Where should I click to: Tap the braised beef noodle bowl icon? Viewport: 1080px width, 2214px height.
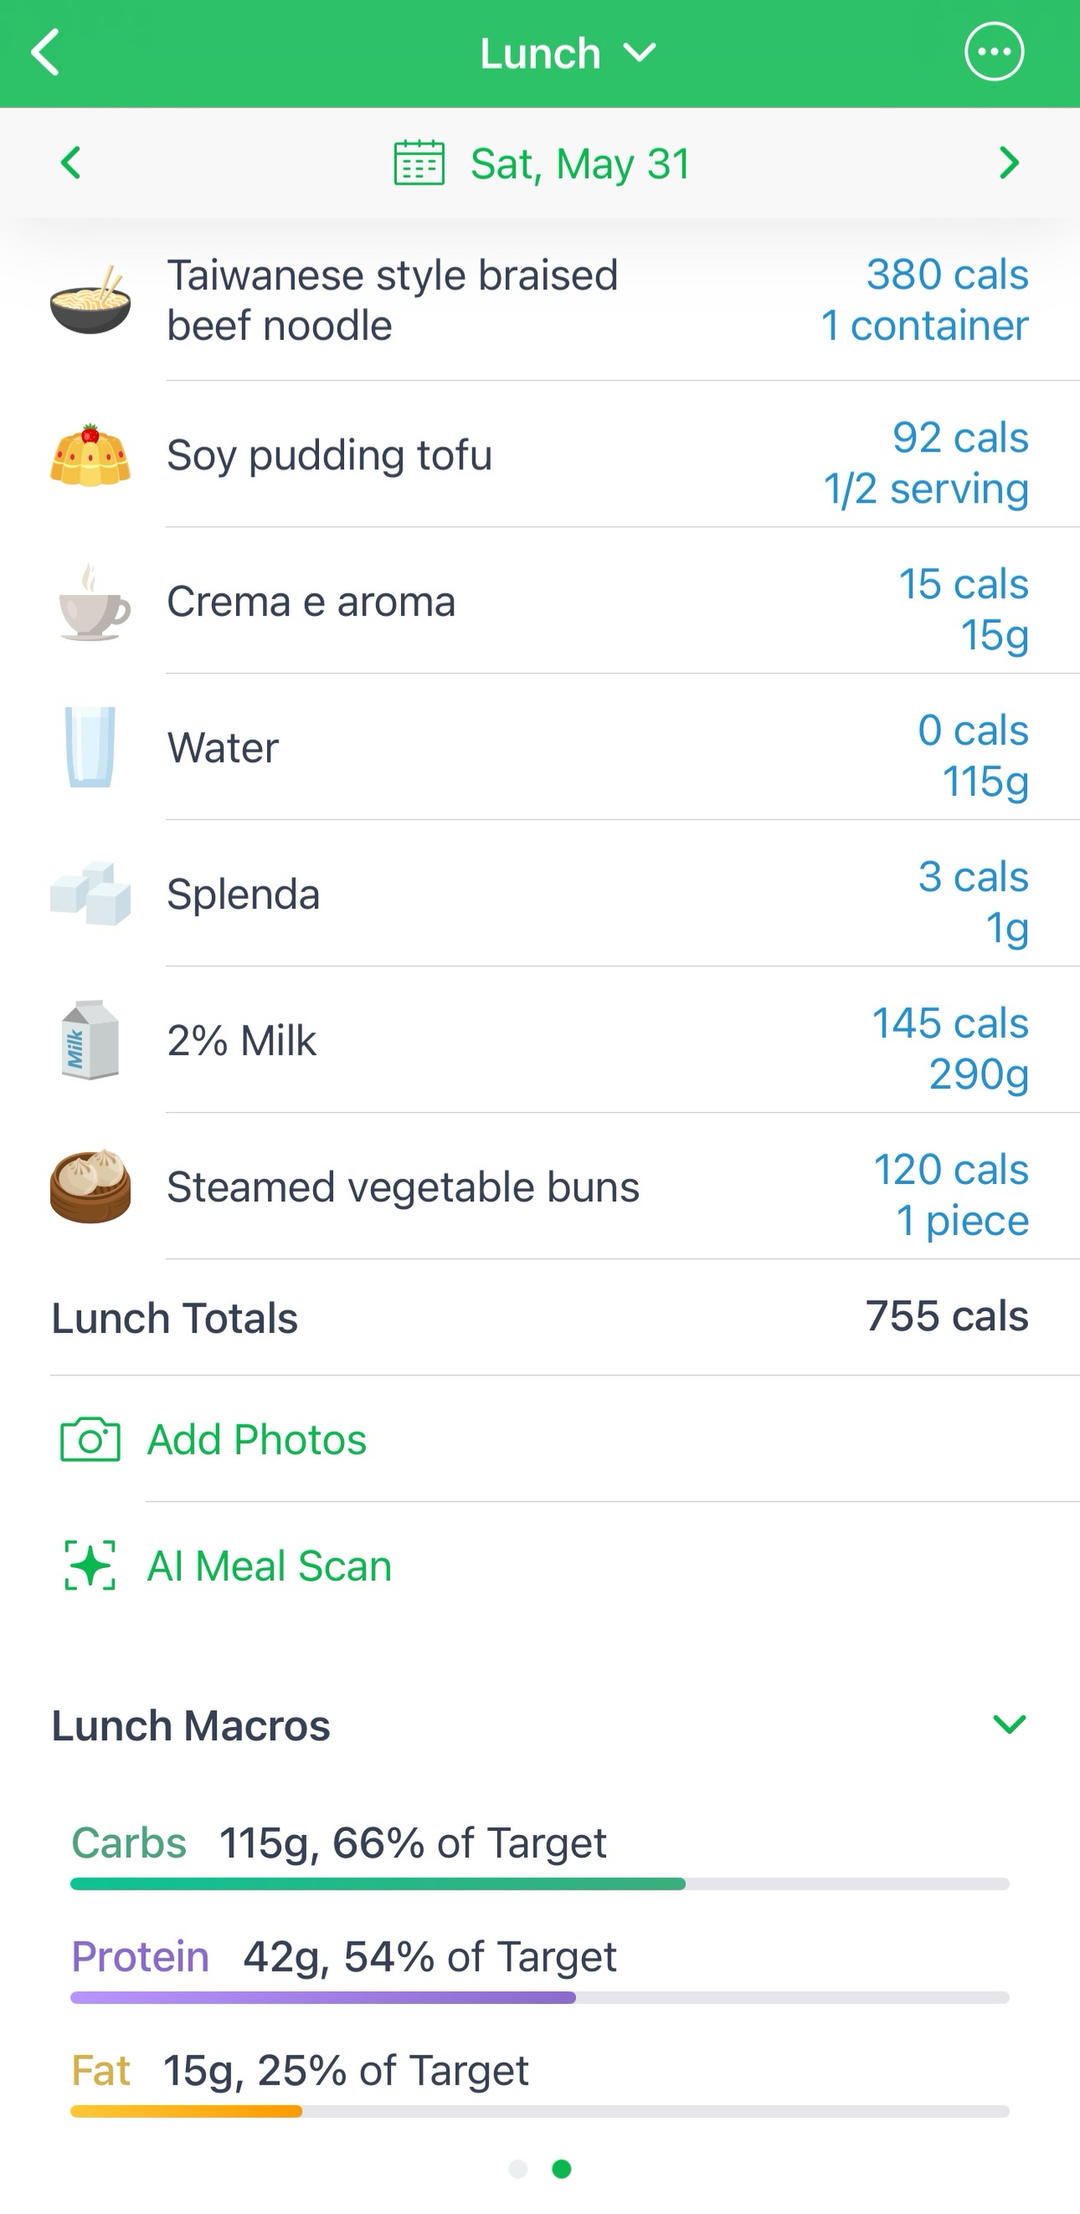point(90,300)
